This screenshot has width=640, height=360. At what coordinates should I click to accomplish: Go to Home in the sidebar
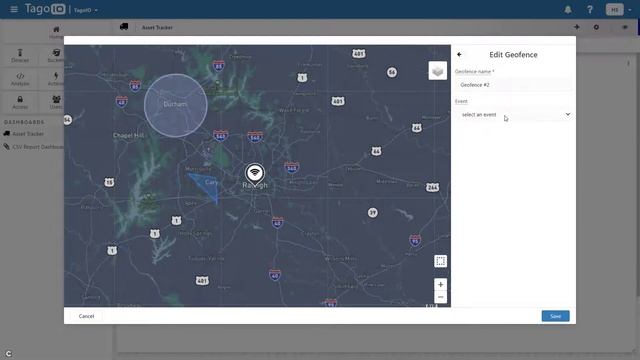coord(56,32)
